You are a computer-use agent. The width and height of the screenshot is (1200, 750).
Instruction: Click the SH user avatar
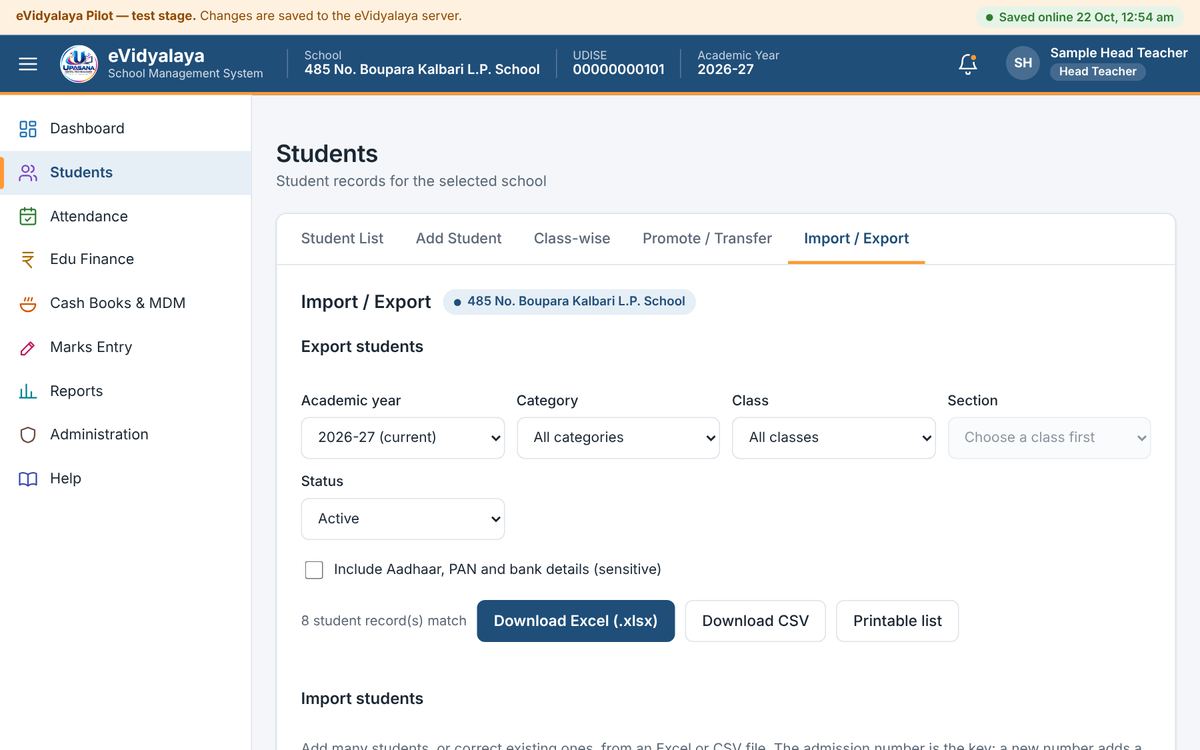pyautogui.click(x=1023, y=63)
